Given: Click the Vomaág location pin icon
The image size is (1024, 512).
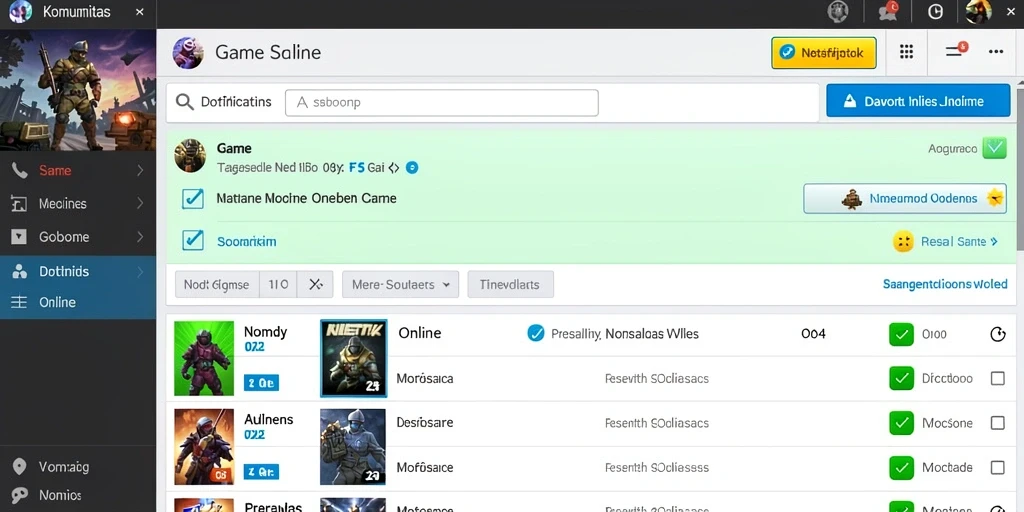Looking at the screenshot, I should point(20,467).
